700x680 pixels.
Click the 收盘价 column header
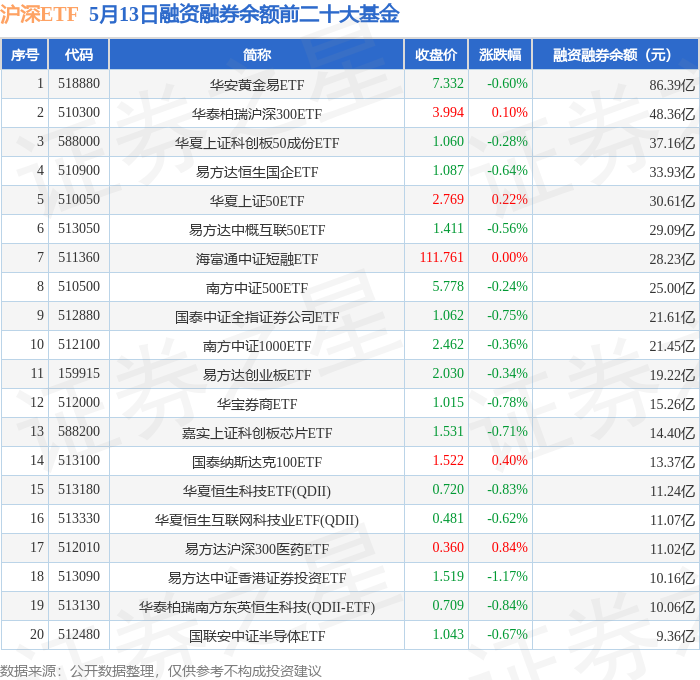436,54
